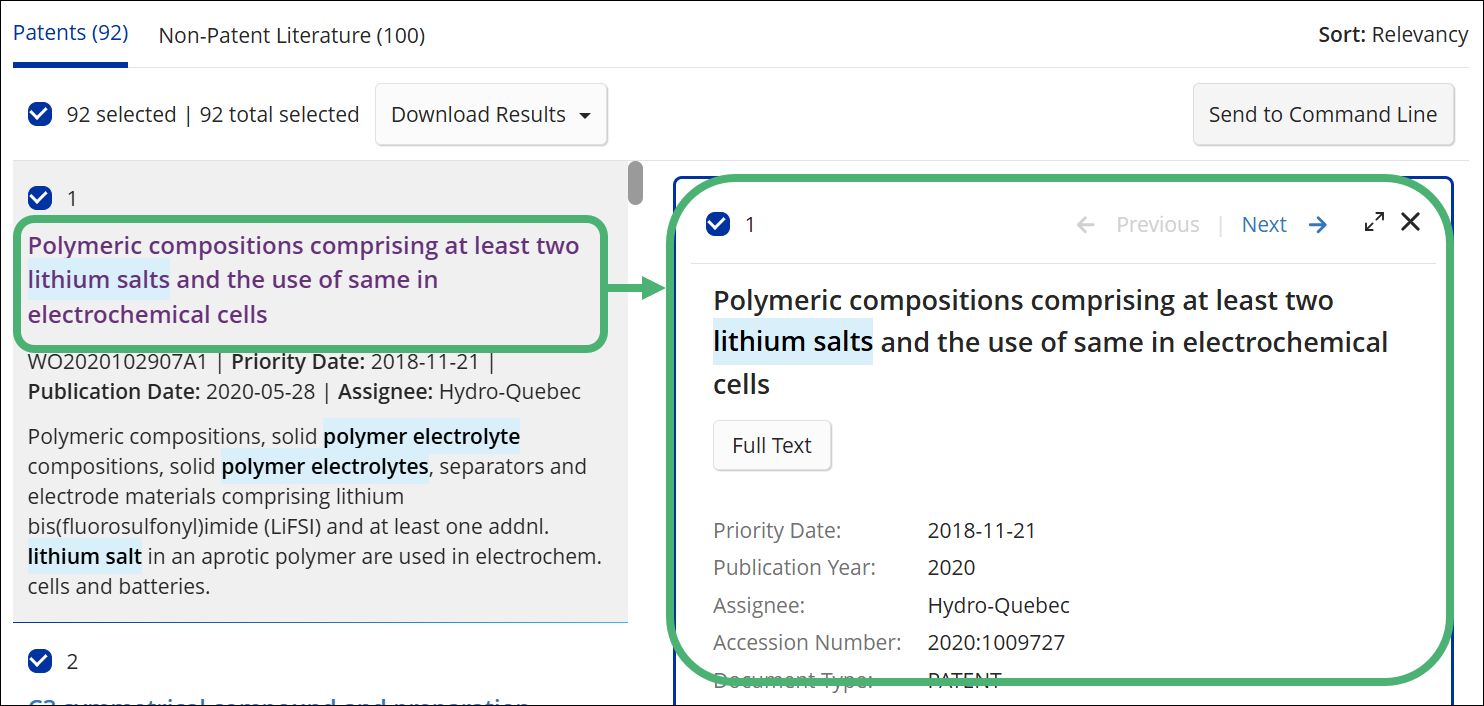Click the results list scrollbar thumb

635,183
